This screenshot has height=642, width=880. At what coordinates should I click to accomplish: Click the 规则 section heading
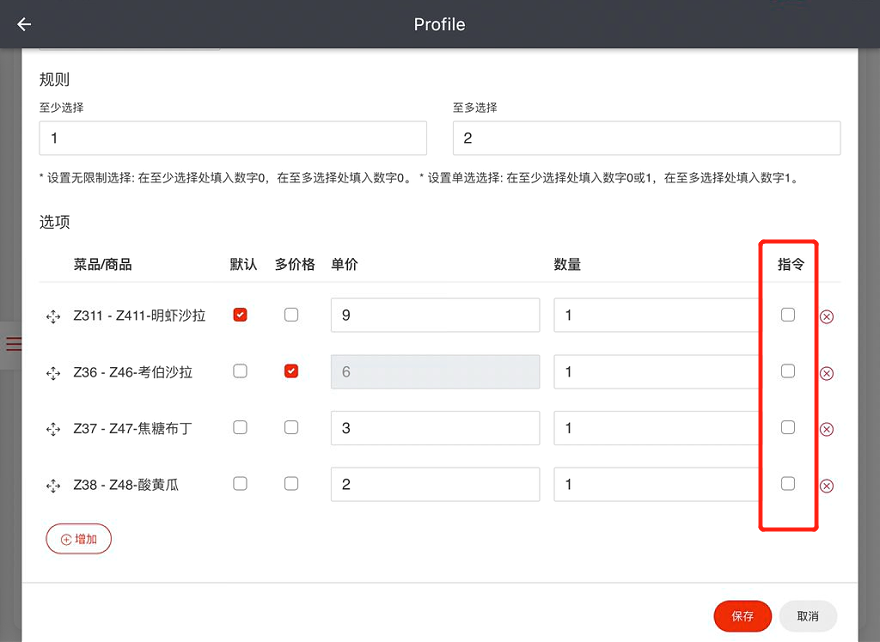(x=54, y=80)
